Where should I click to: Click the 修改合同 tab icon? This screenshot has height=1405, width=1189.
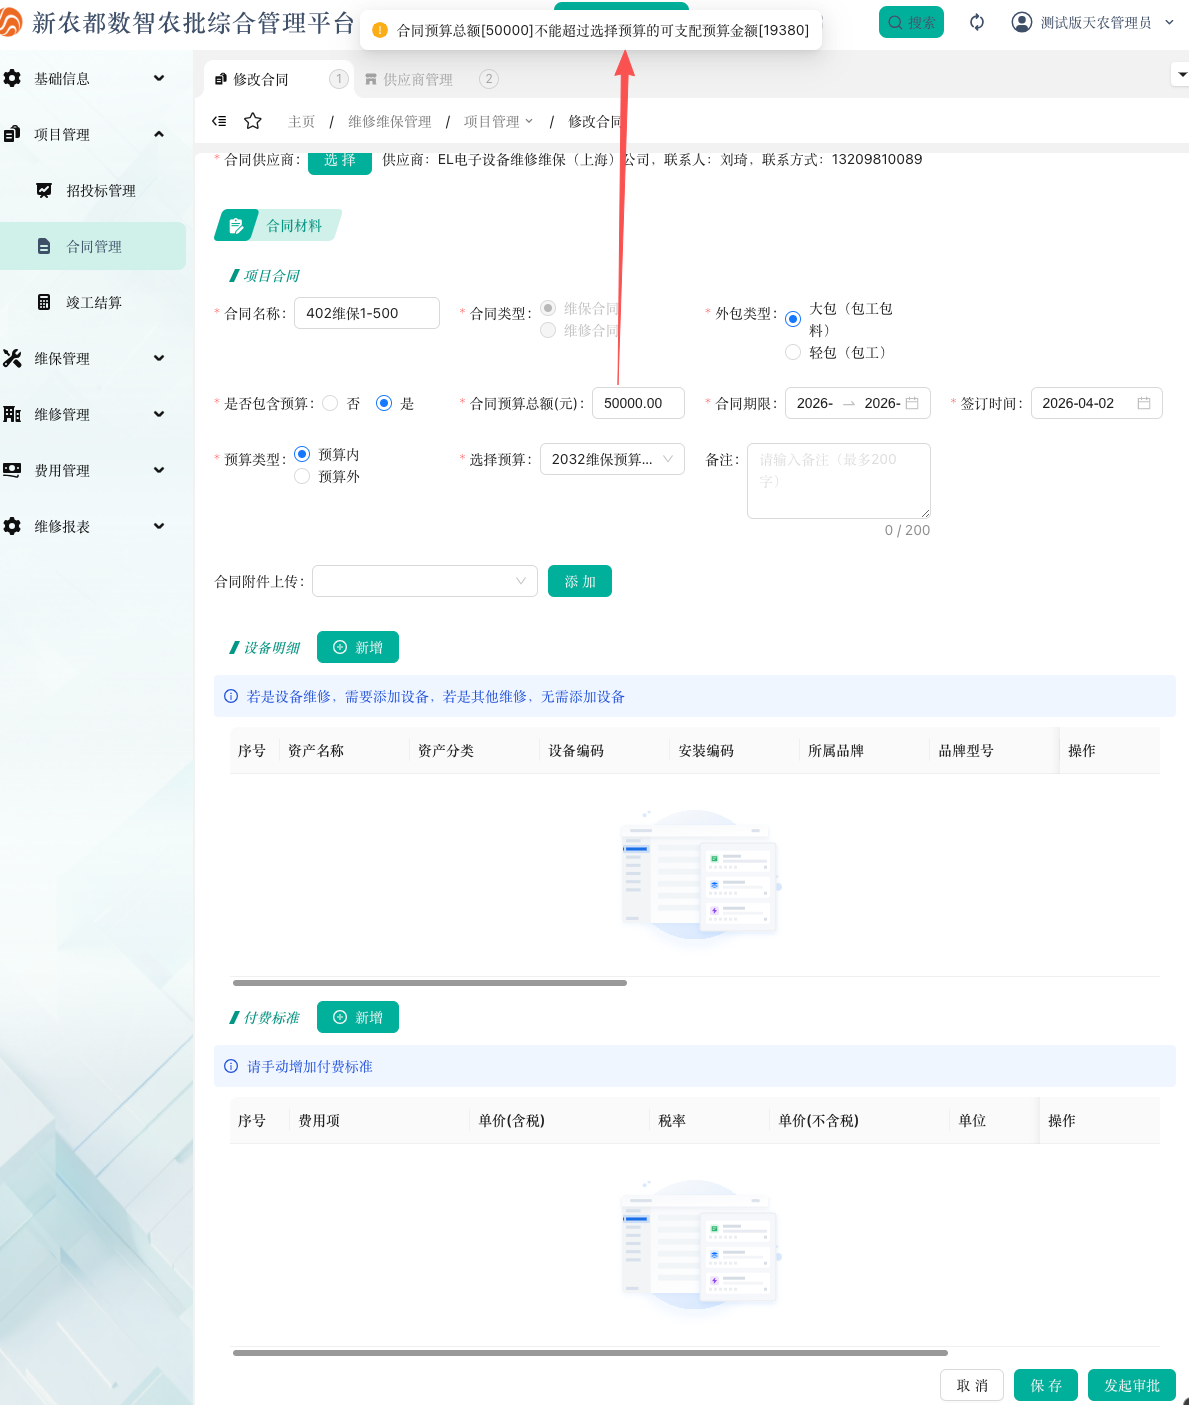pos(221,79)
